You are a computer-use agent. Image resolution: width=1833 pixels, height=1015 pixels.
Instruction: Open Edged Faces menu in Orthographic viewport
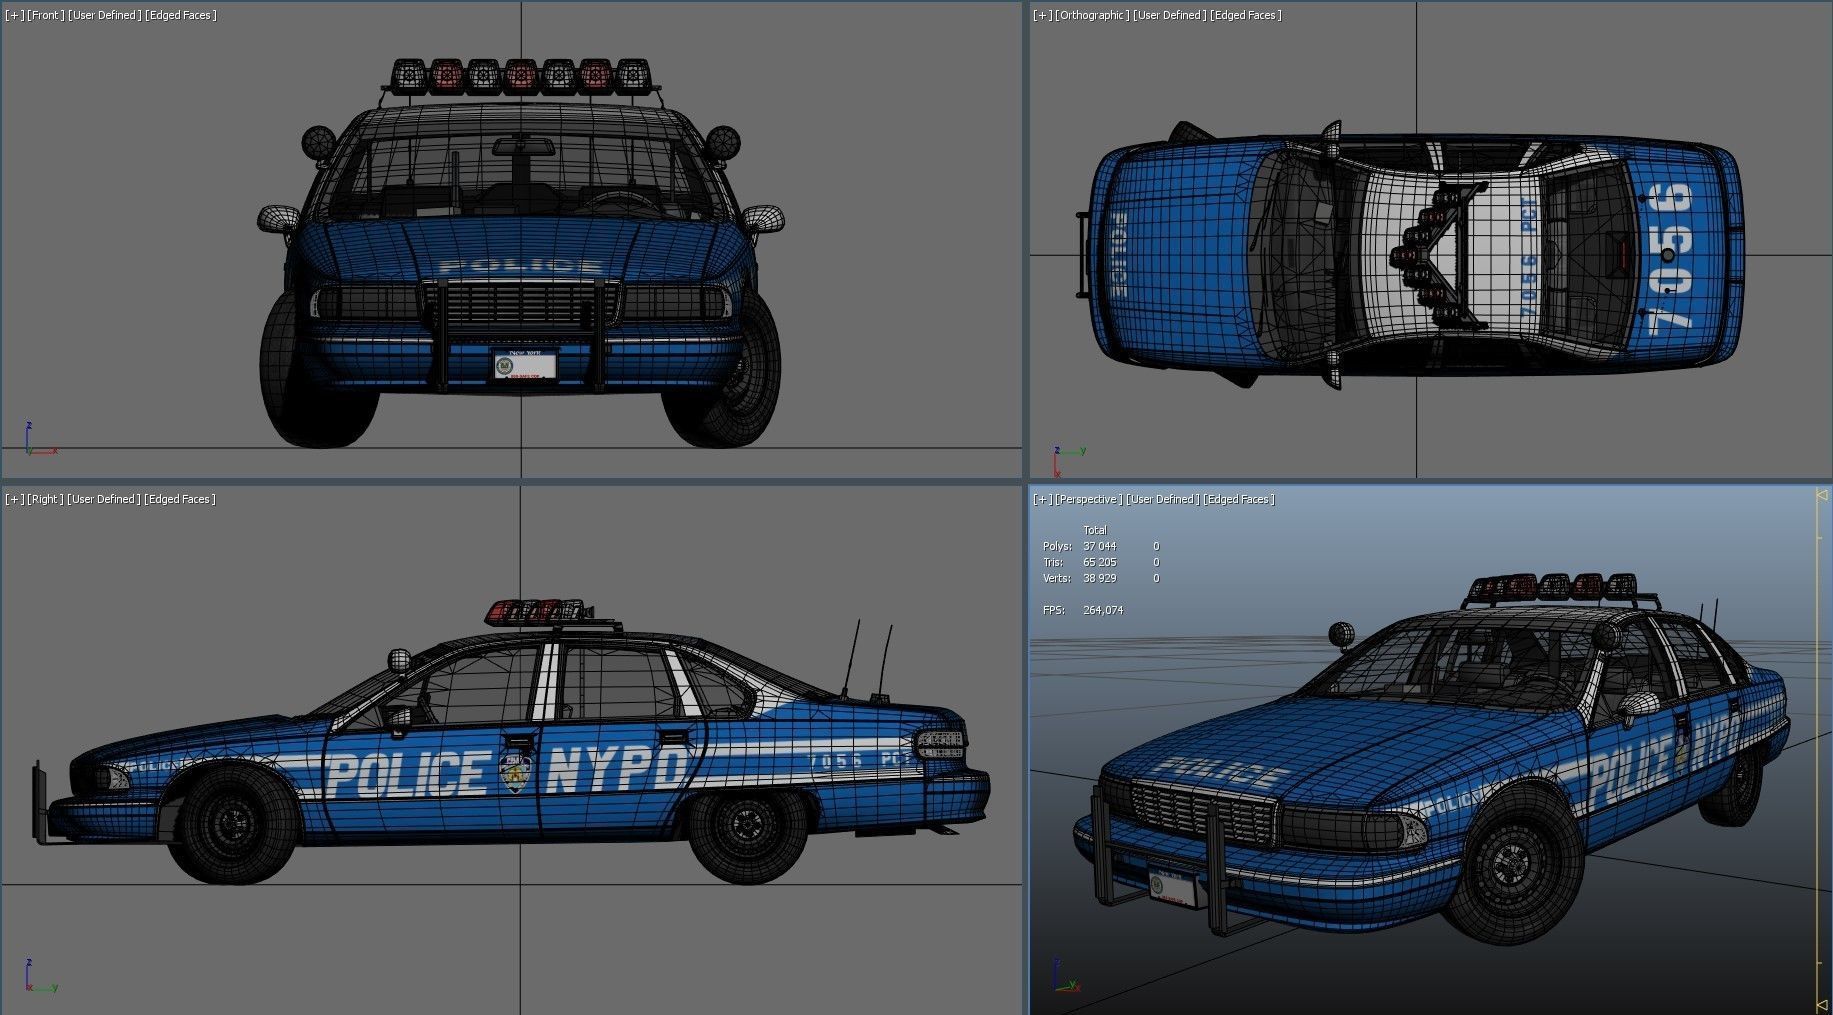(1246, 15)
